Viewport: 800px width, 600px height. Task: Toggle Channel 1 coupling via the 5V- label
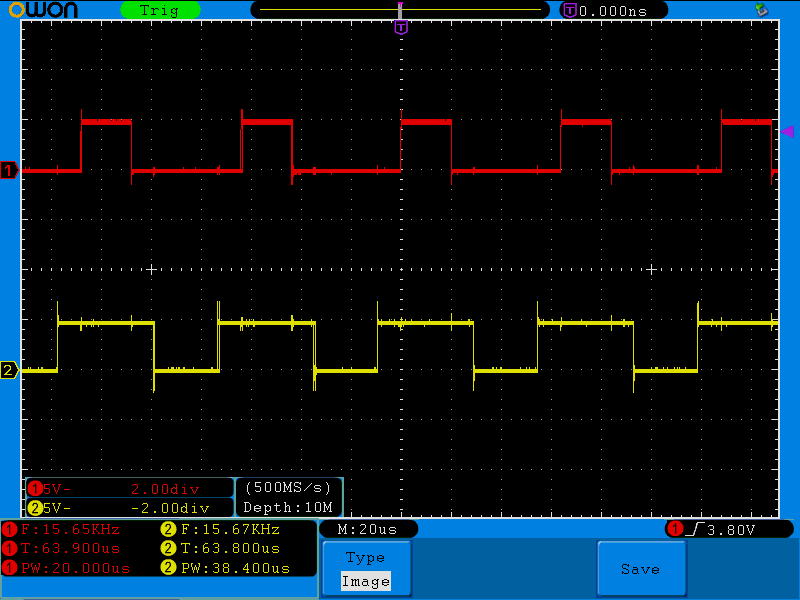[x=55, y=490]
